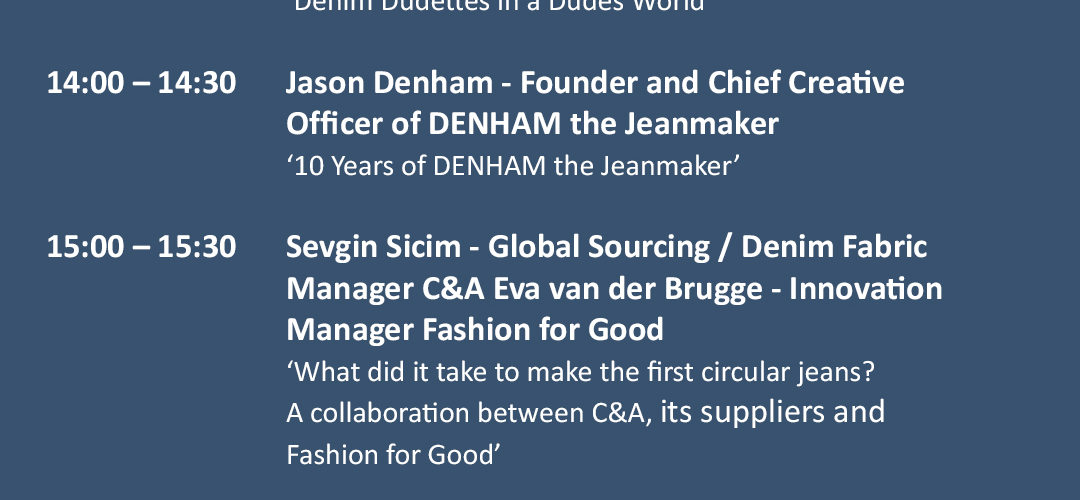
Task: Click the partially visible Denim Dudettes title
Action: pyautogui.click(x=500, y=6)
